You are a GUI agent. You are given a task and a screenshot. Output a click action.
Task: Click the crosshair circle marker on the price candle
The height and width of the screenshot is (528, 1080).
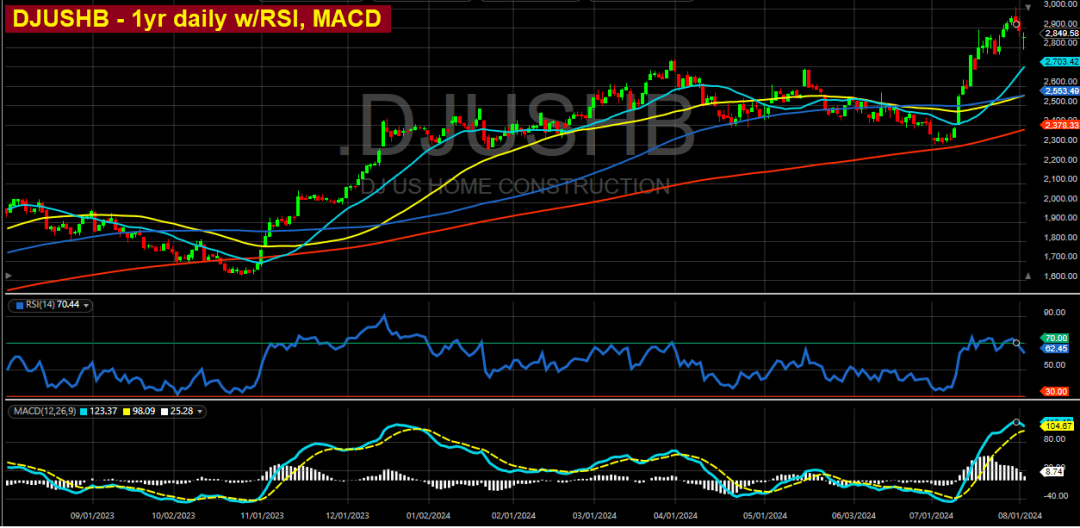1017,24
